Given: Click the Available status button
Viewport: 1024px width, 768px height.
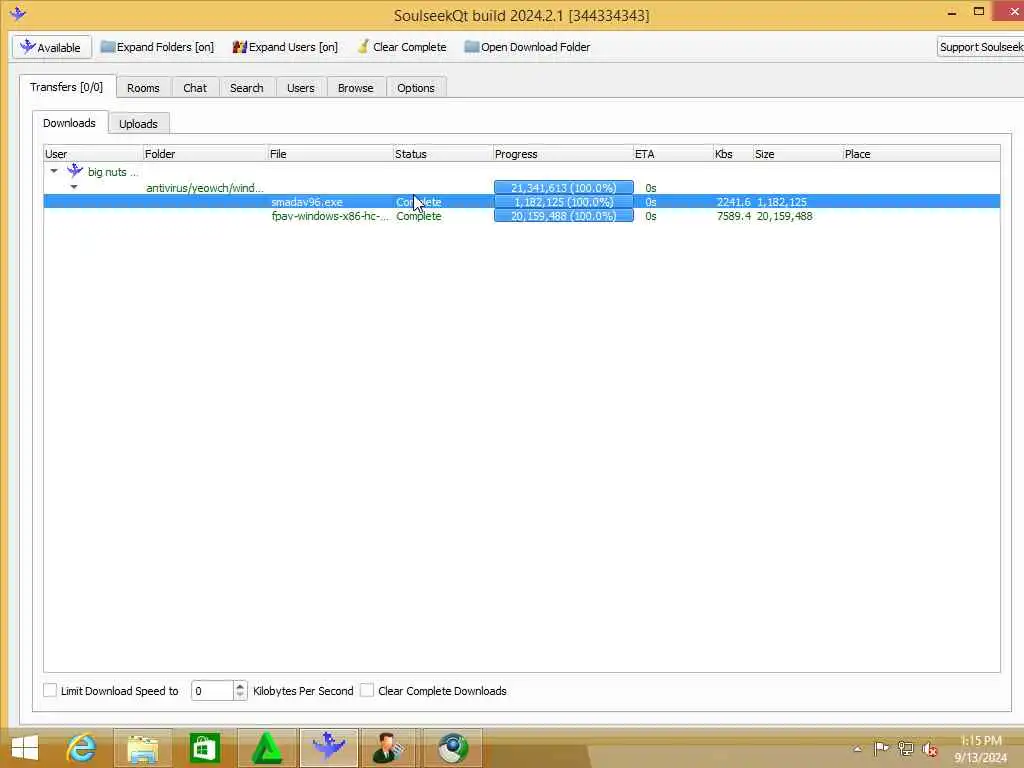Looking at the screenshot, I should [x=52, y=47].
